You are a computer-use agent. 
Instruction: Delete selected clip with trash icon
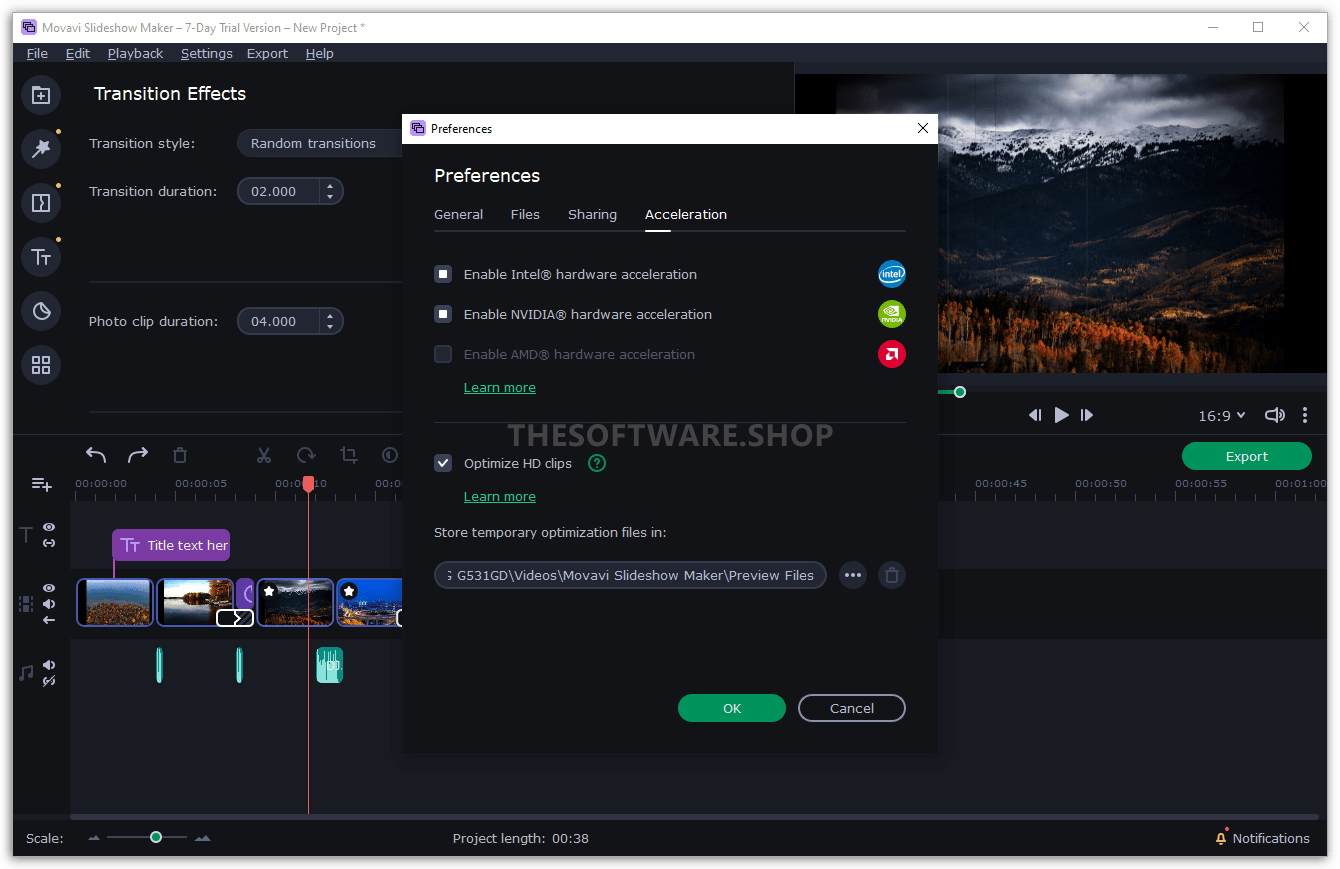180,455
